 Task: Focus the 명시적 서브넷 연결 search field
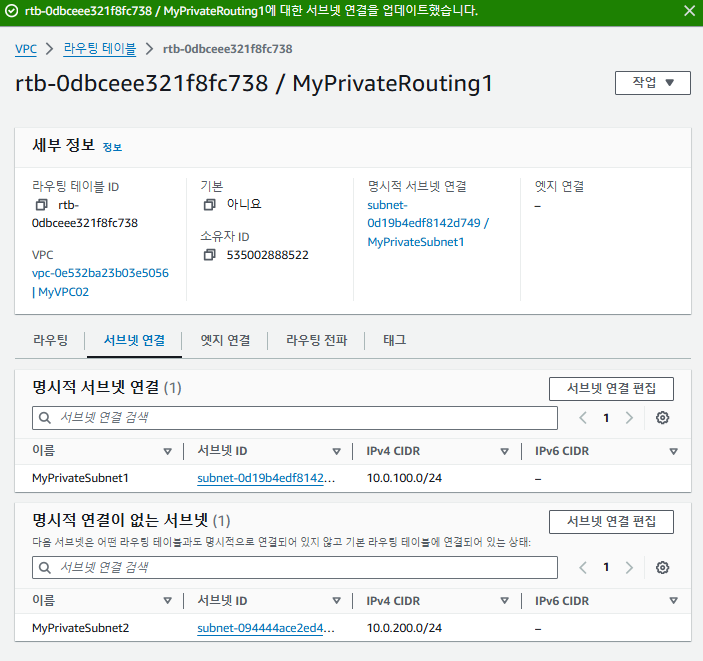point(295,418)
